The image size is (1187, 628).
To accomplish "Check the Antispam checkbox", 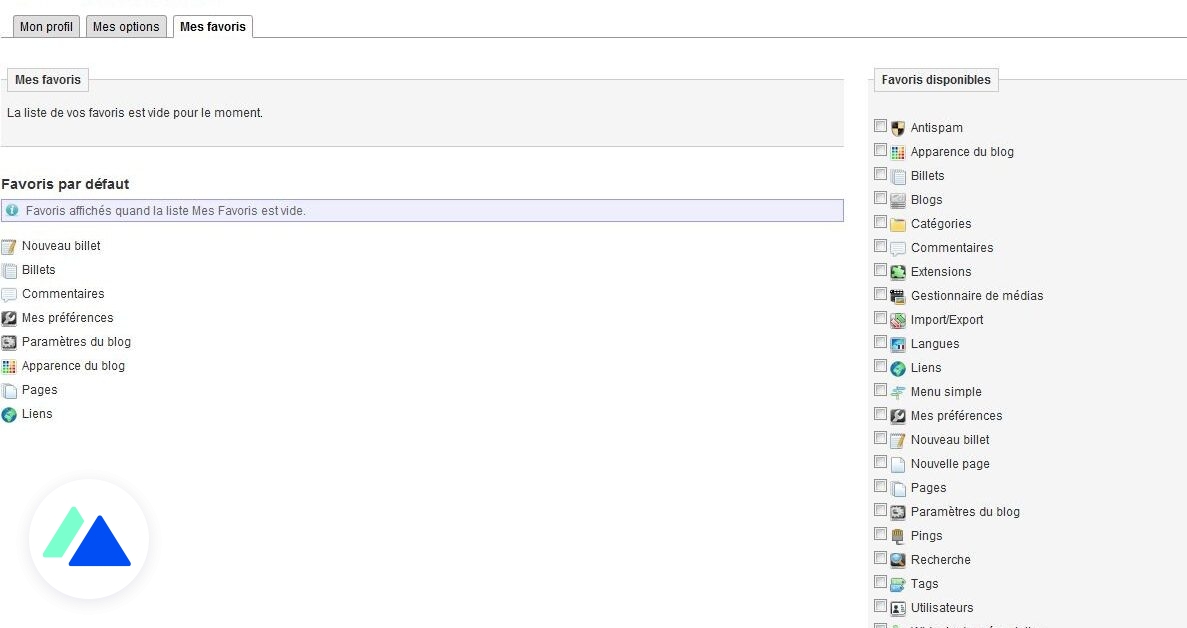I will click(x=881, y=125).
